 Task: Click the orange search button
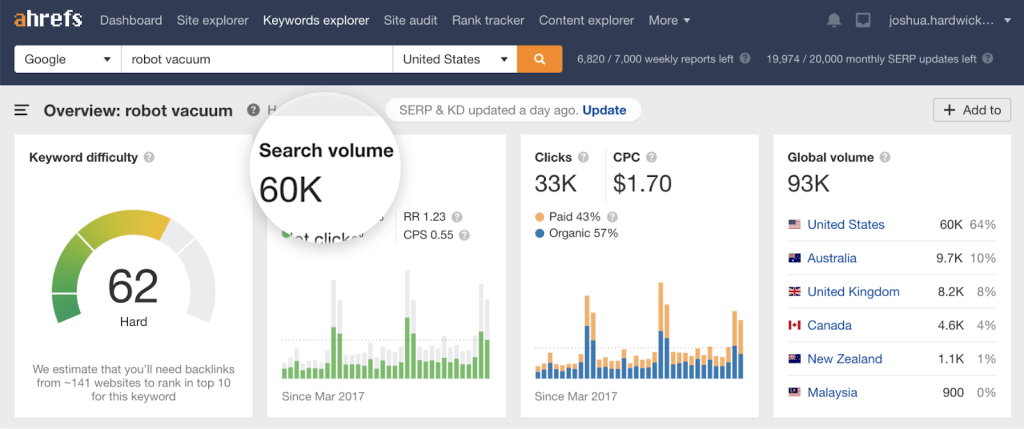539,59
